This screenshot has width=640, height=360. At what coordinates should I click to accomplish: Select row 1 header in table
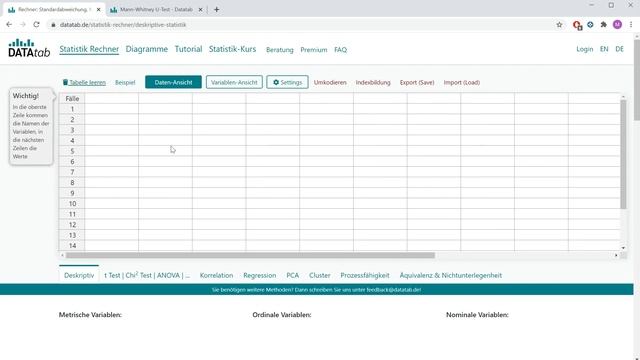pos(72,109)
